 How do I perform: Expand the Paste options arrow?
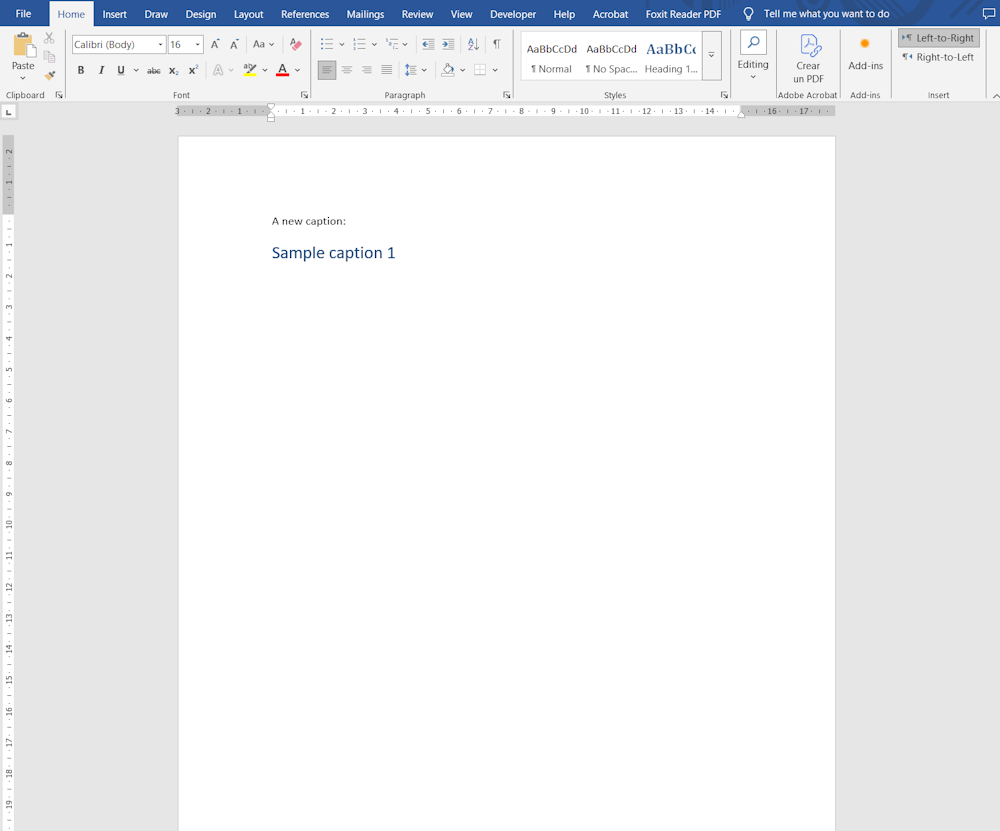pos(23,78)
